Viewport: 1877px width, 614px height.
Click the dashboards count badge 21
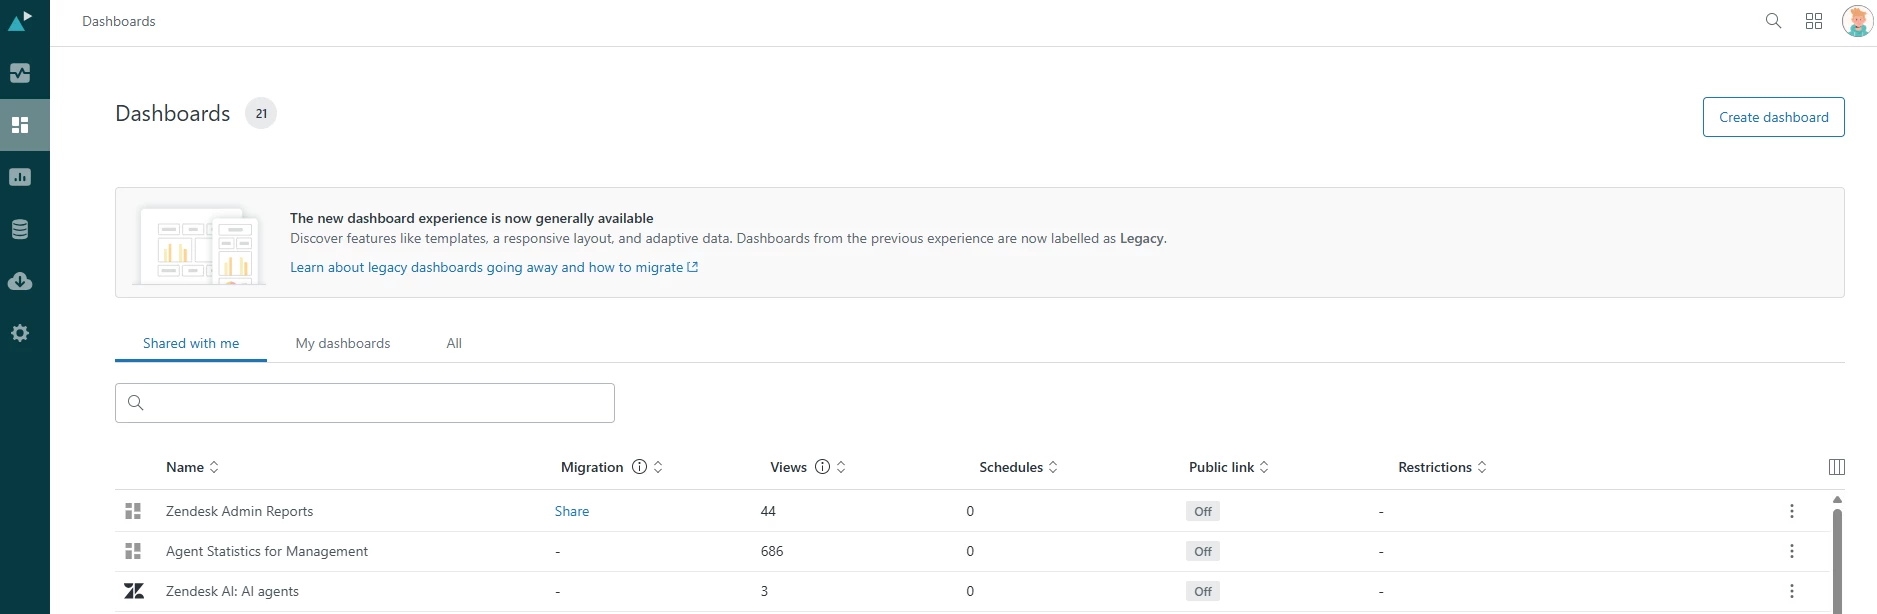tap(261, 113)
